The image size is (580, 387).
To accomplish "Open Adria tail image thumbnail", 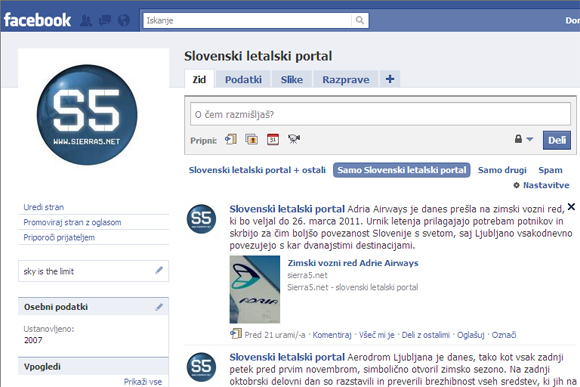I will coord(254,289).
